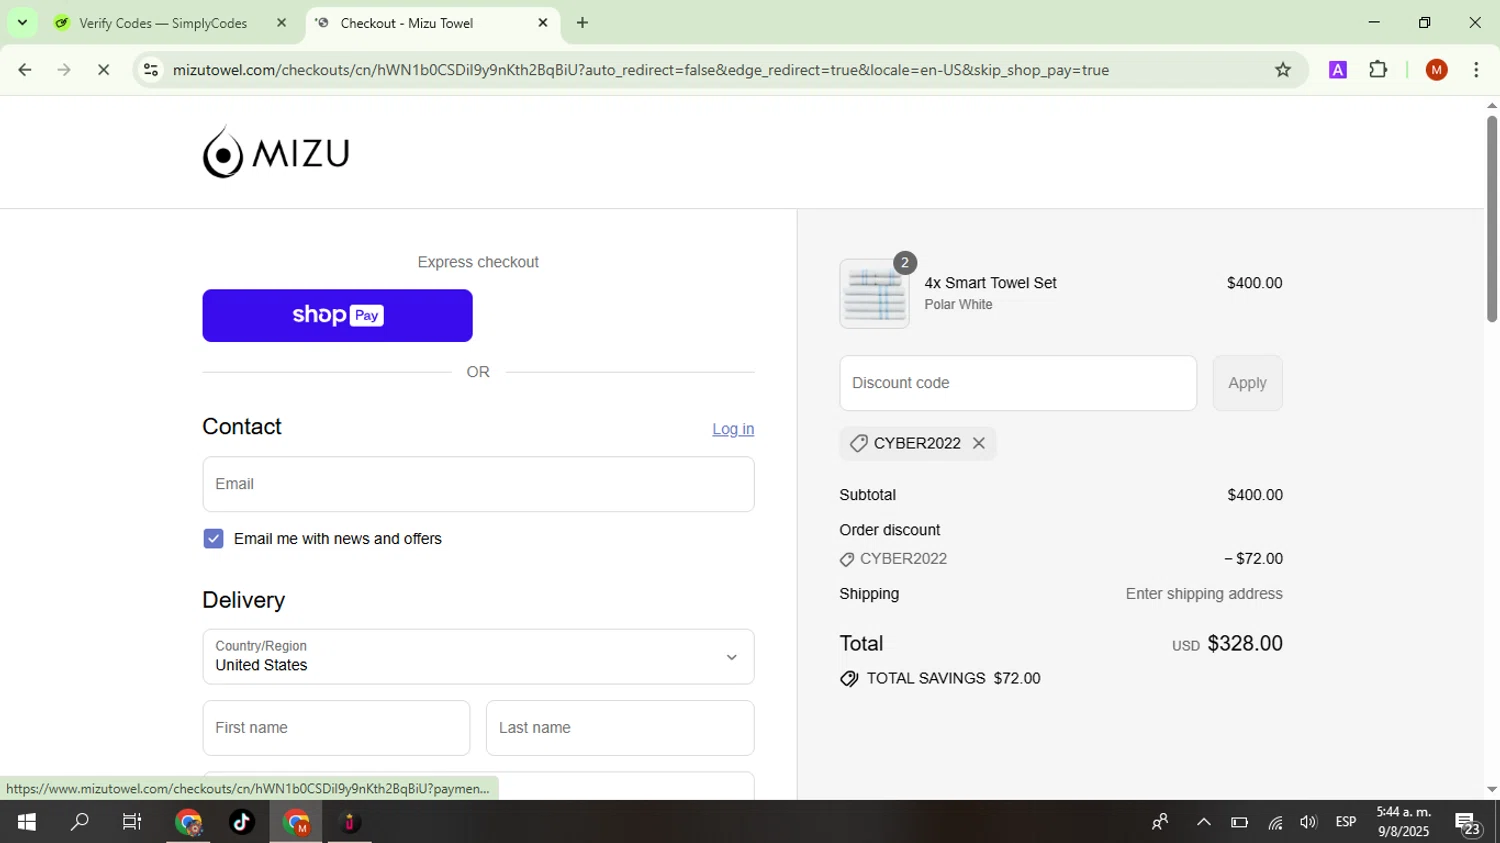The width and height of the screenshot is (1500, 843).
Task: Open People icon in system tray
Action: [x=1160, y=822]
